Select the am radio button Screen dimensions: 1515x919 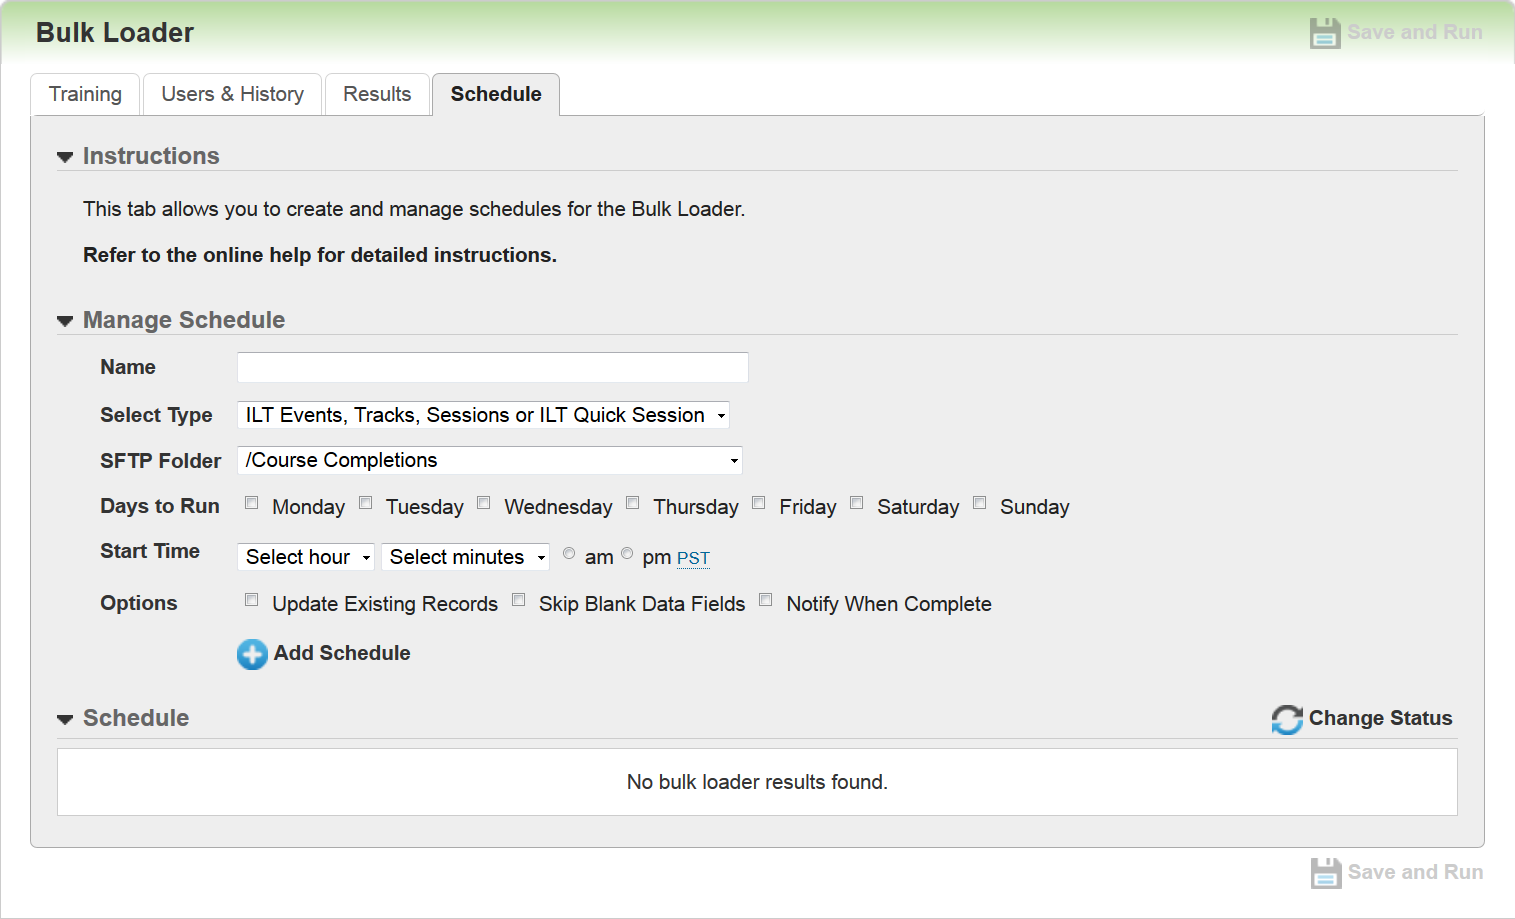pos(569,553)
